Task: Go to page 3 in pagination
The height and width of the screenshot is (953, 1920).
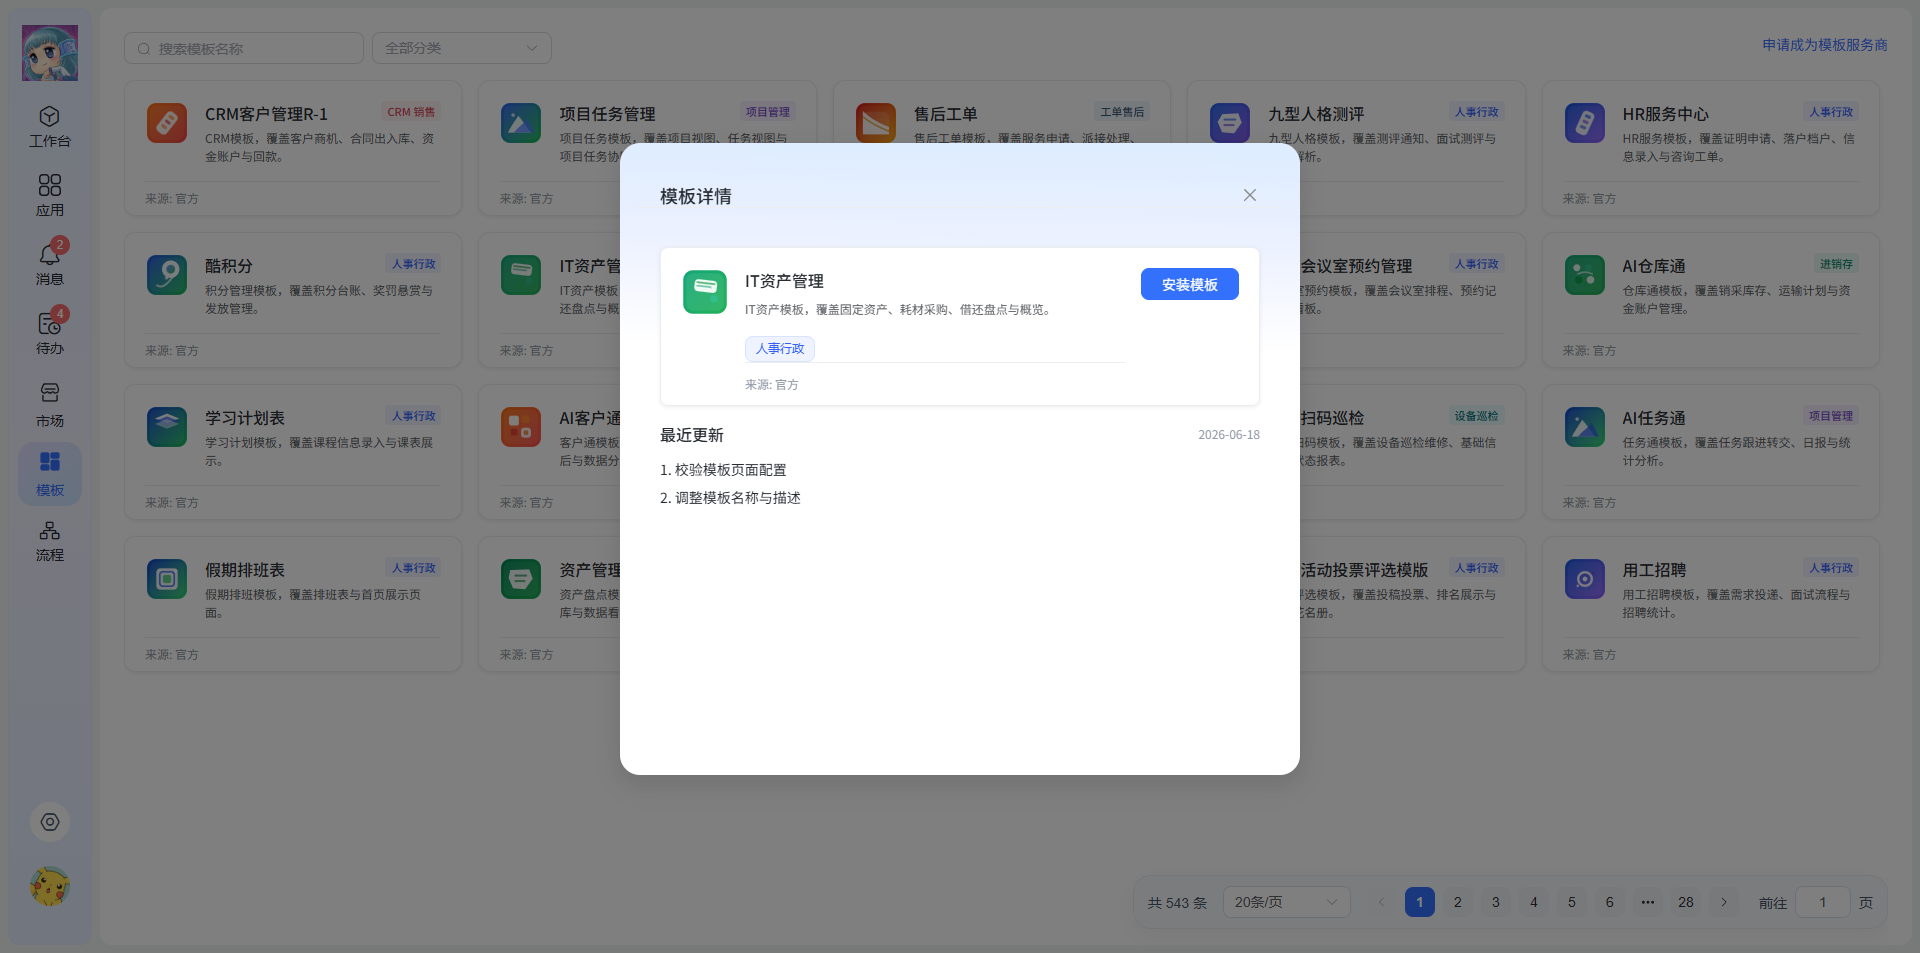Action: click(1496, 902)
